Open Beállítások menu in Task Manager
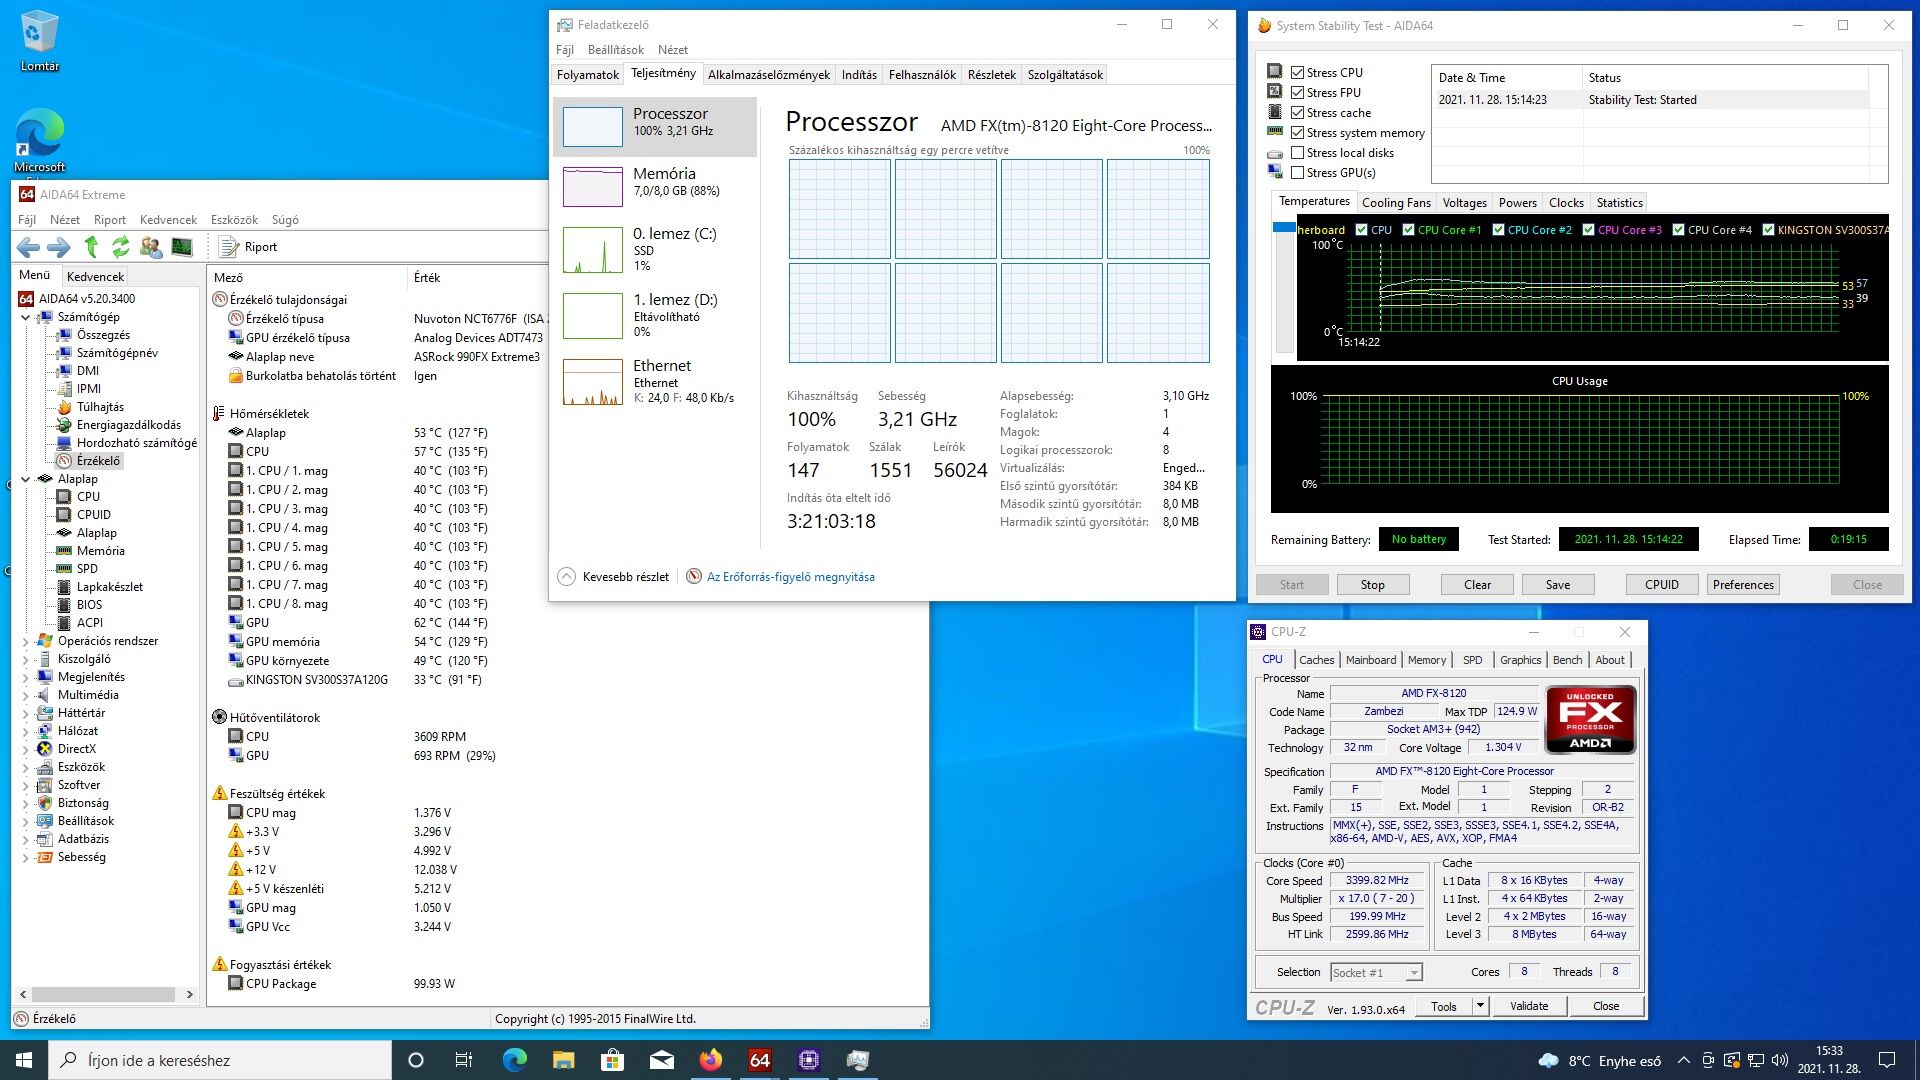This screenshot has height=1080, width=1920. 616,49
